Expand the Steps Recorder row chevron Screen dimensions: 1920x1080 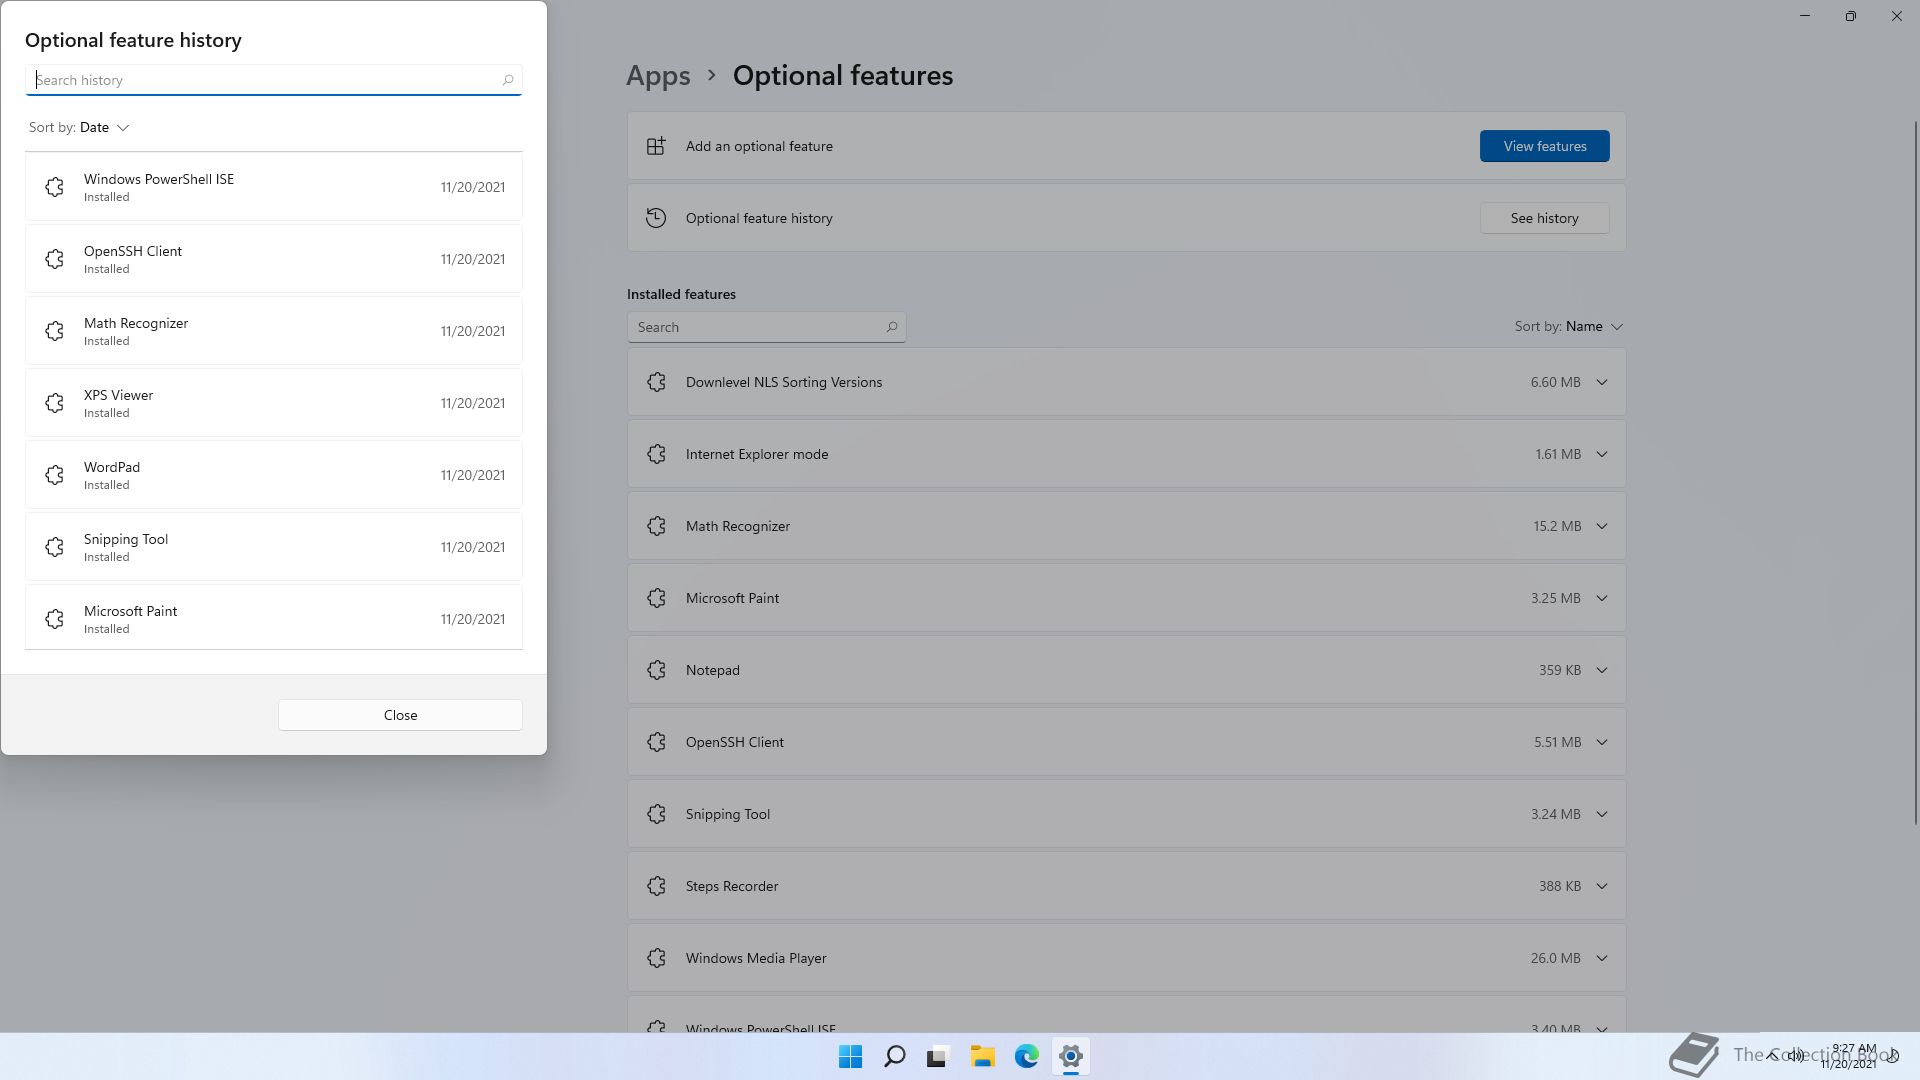coord(1602,886)
